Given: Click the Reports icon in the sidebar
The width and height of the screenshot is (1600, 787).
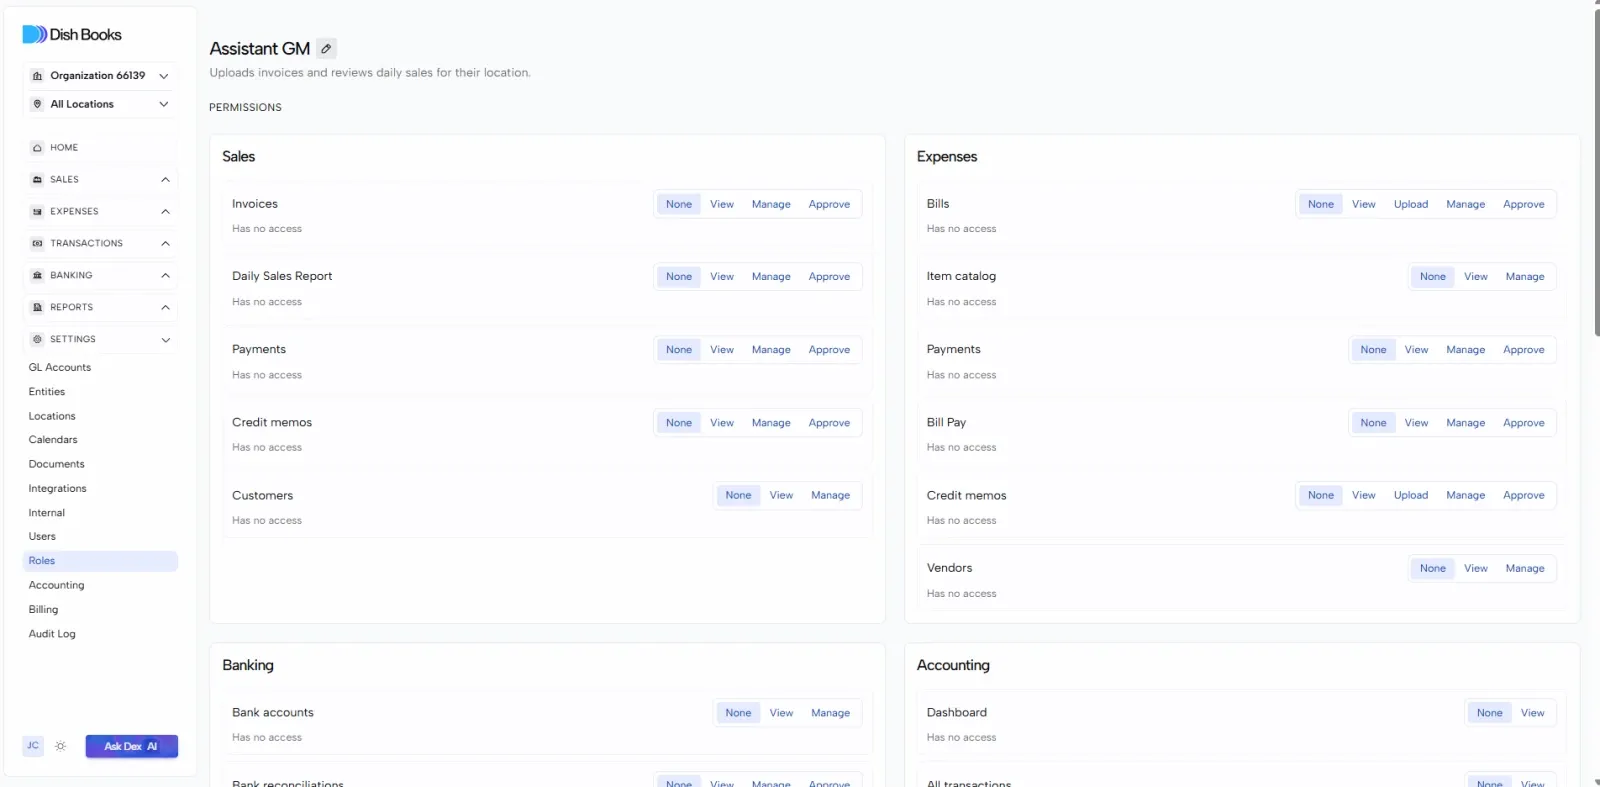Looking at the screenshot, I should click(x=37, y=308).
